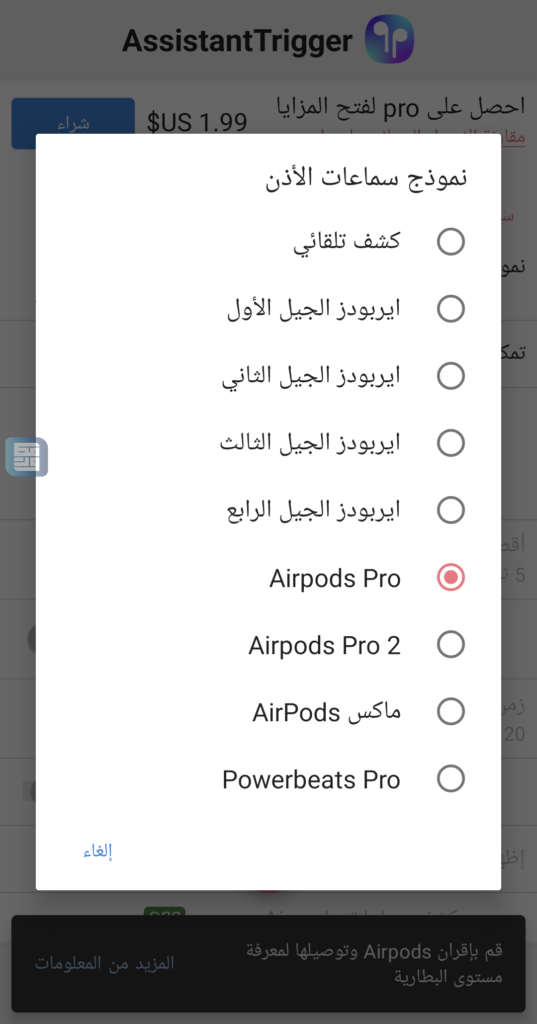Image resolution: width=537 pixels, height=1024 pixels.
Task: Tap the Airpods Pro 2 label text
Action: click(324, 646)
